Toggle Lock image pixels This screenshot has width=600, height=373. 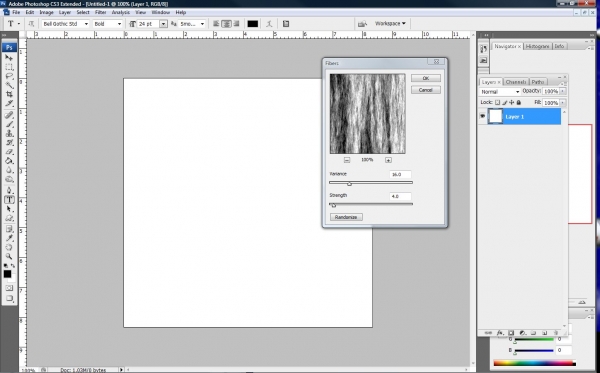pos(505,103)
